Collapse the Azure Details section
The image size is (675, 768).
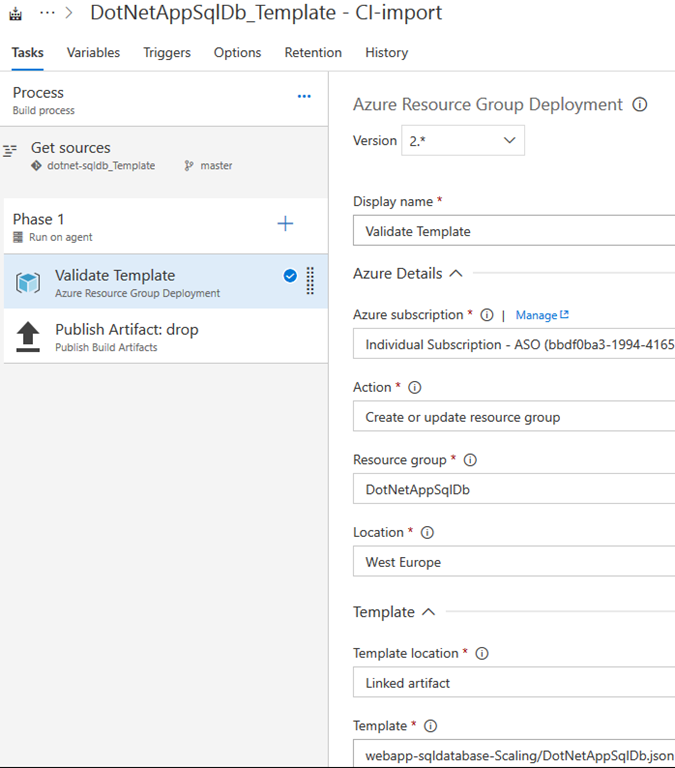[456, 273]
